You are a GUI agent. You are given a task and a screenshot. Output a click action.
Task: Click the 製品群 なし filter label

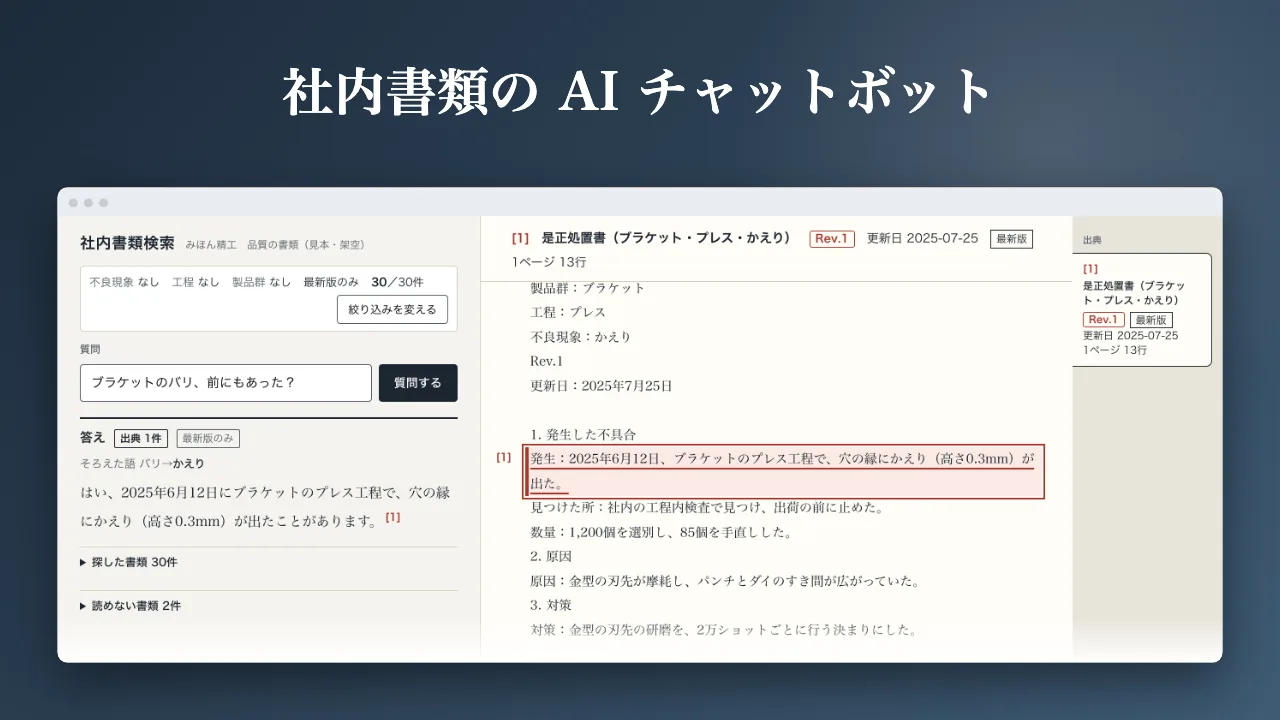point(261,282)
